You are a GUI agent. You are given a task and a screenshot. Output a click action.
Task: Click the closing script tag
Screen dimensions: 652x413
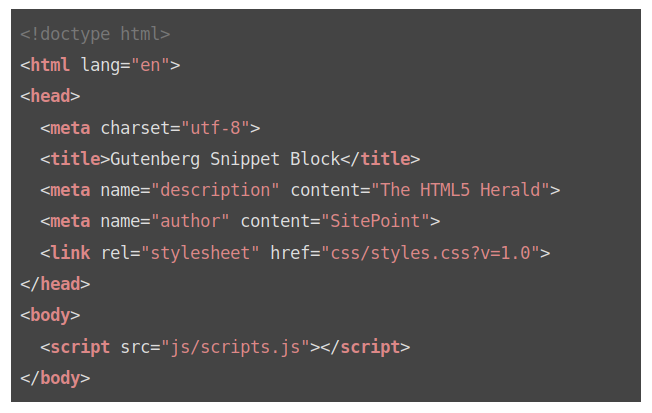365,347
